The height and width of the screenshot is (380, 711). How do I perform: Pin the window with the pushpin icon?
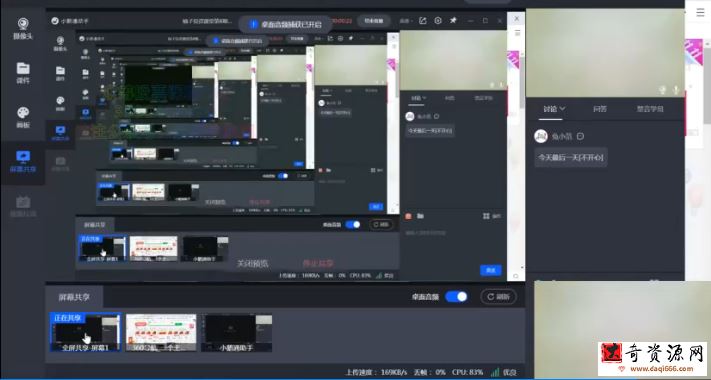click(x=453, y=21)
